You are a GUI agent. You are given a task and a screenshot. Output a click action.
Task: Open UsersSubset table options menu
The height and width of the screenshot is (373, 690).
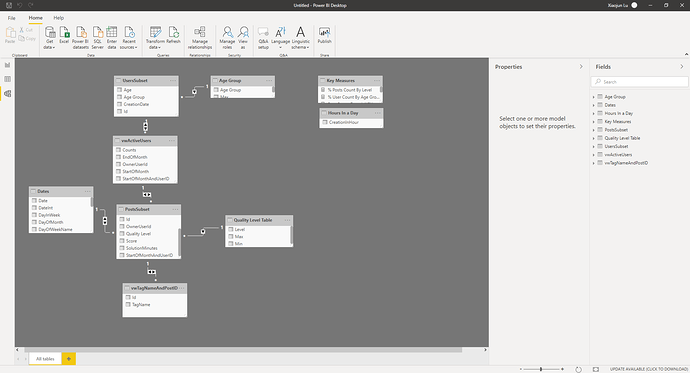172,80
